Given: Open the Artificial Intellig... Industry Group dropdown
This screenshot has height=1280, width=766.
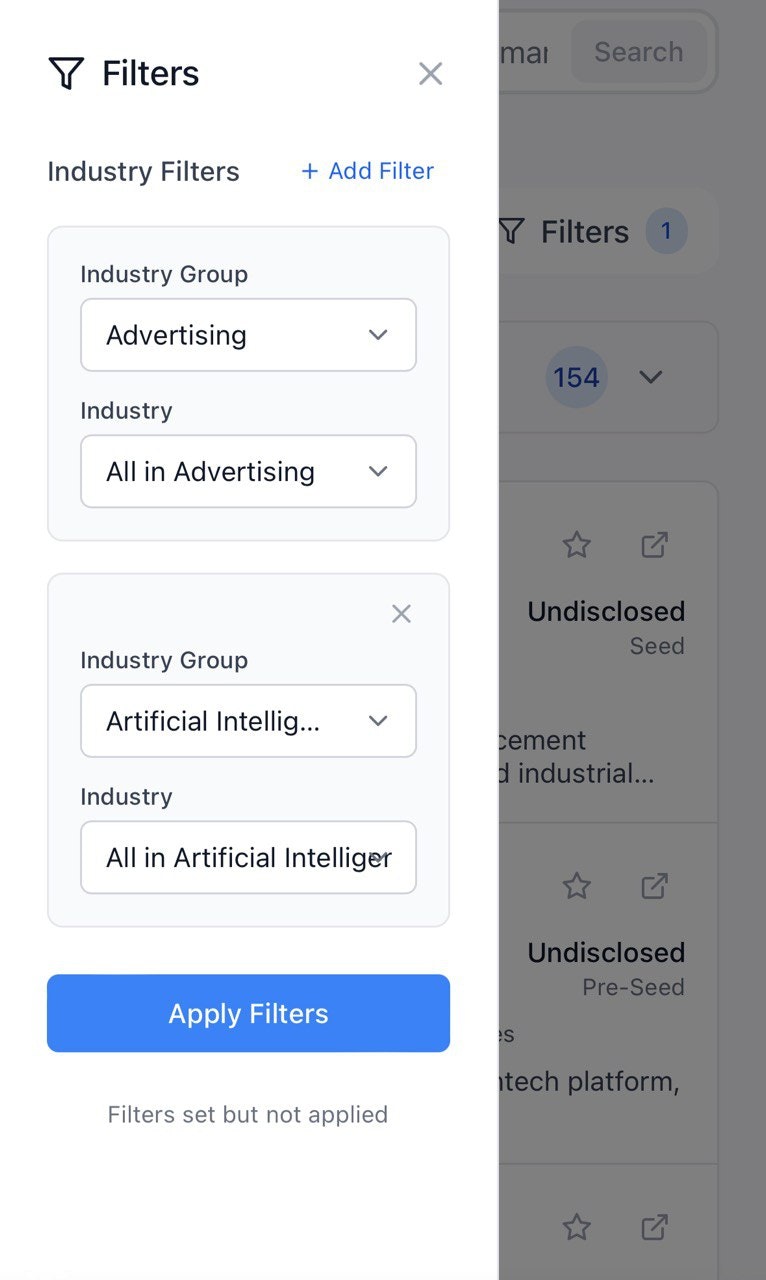Looking at the screenshot, I should click(248, 721).
